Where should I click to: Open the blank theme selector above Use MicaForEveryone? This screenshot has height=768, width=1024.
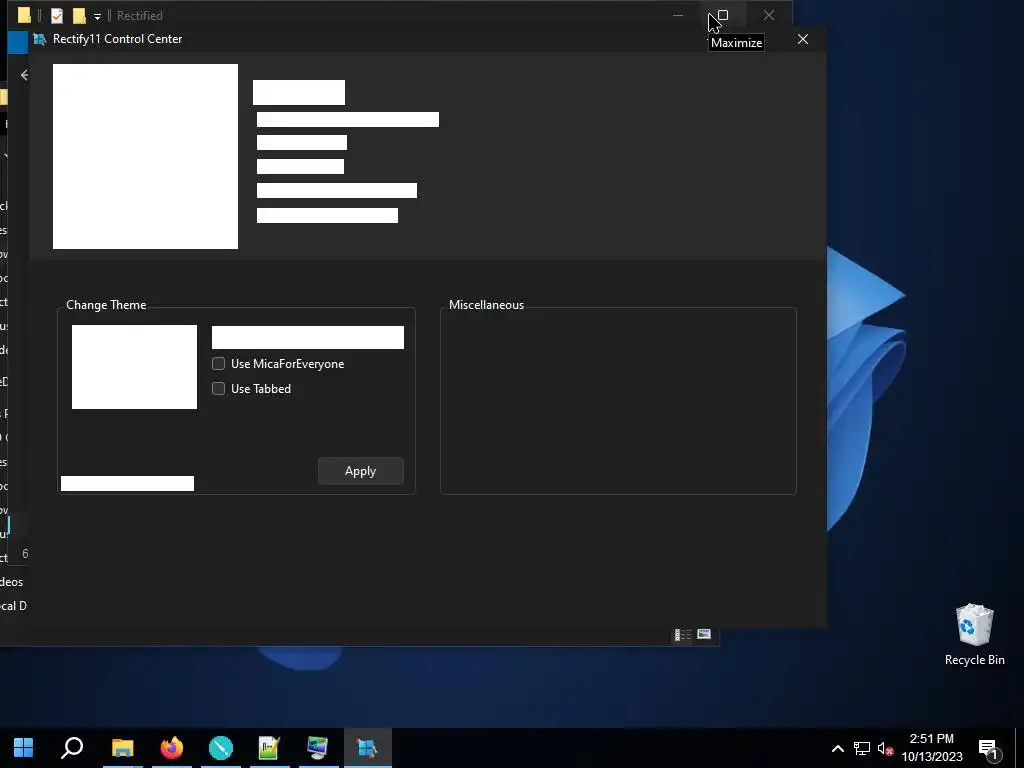(308, 337)
